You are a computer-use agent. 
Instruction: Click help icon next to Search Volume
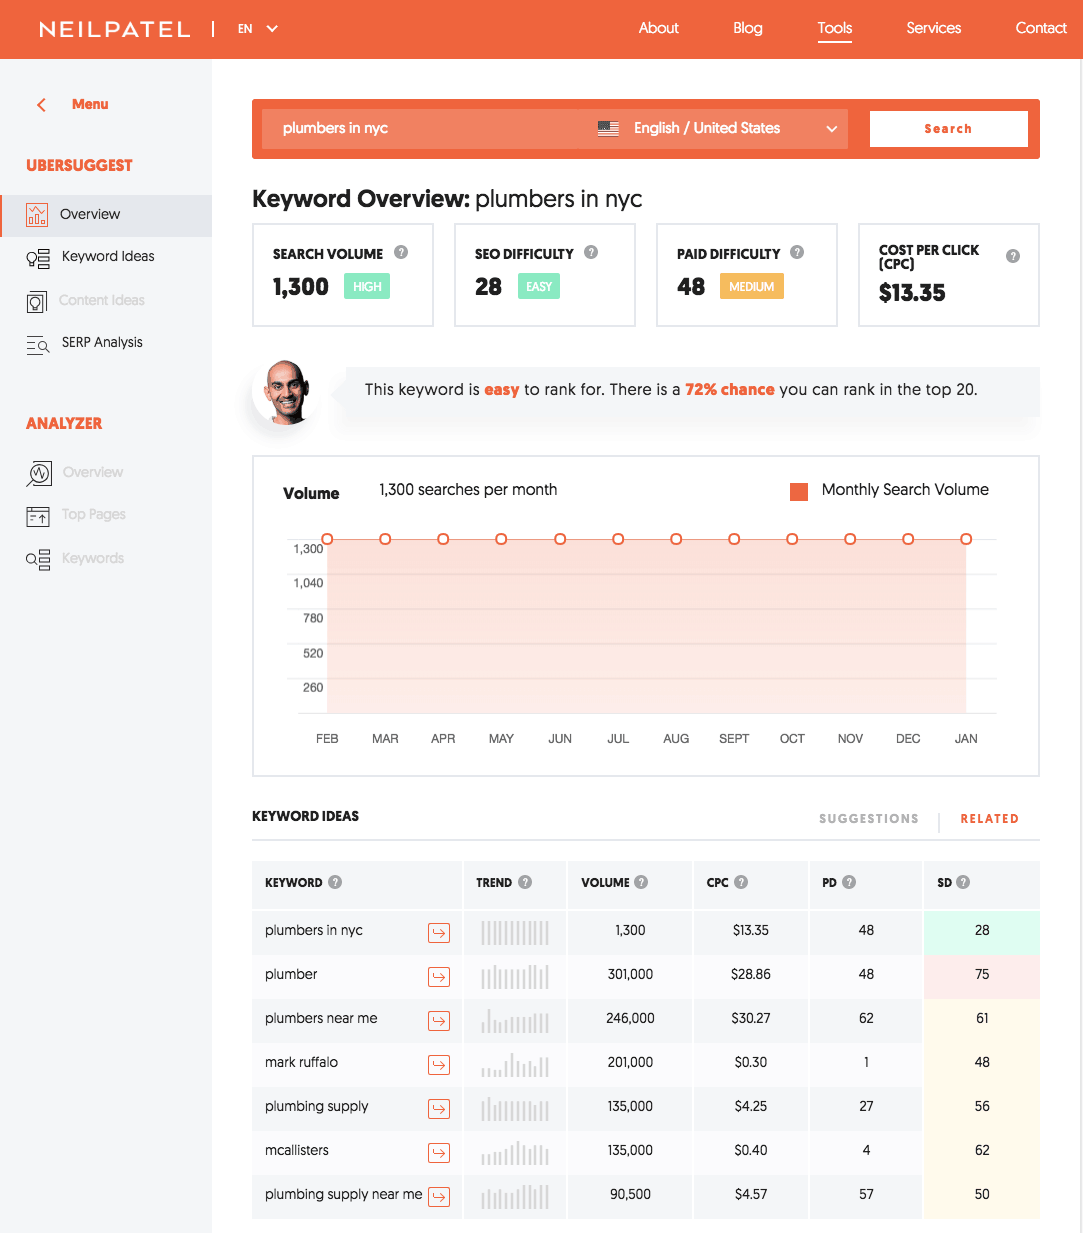click(x=401, y=252)
